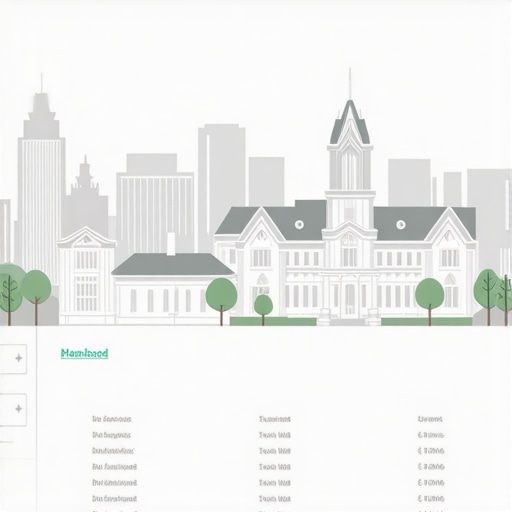Click the green underlined heading link

pyautogui.click(x=84, y=353)
